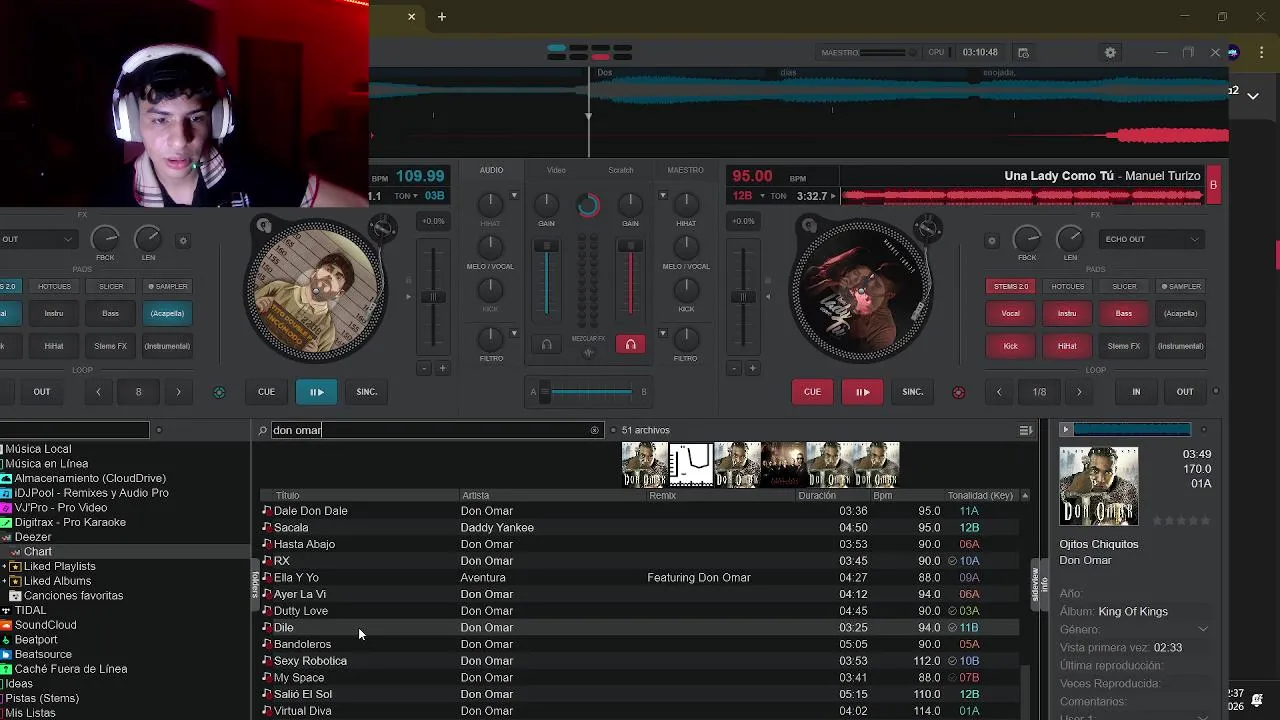This screenshot has width=1280, height=720.
Task: Decrease right deck pitch with minus button
Action: [x=734, y=368]
